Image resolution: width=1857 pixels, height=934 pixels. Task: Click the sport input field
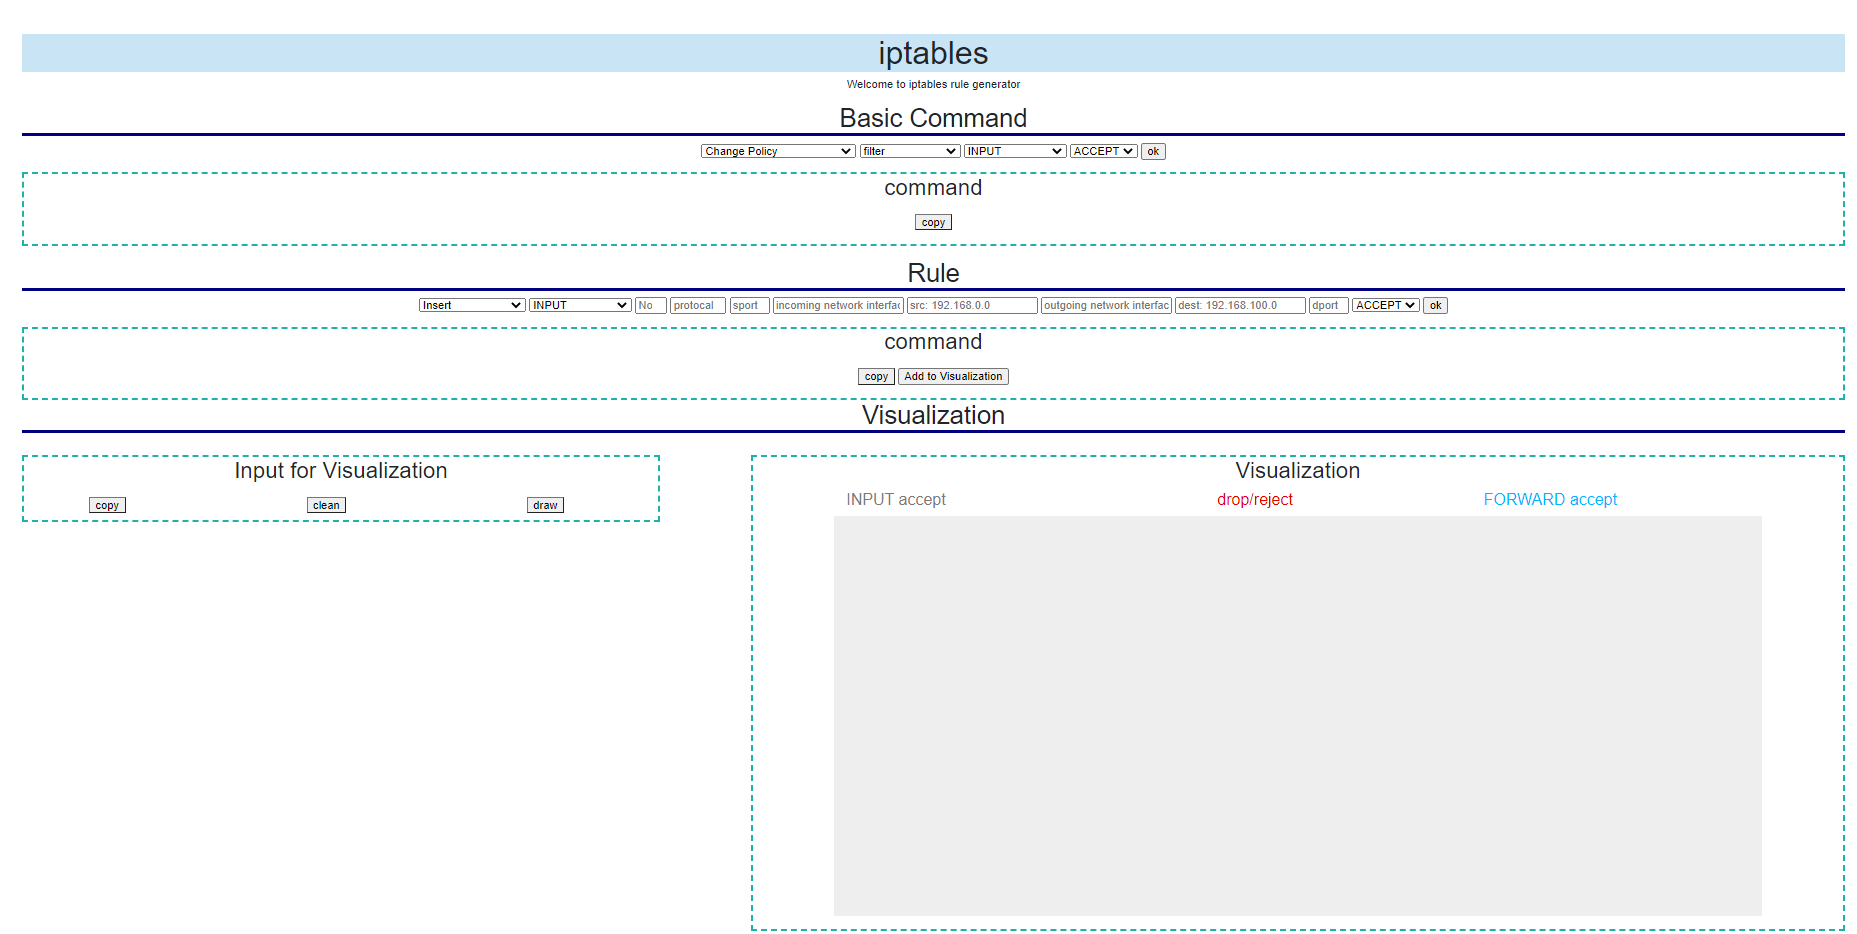click(748, 305)
